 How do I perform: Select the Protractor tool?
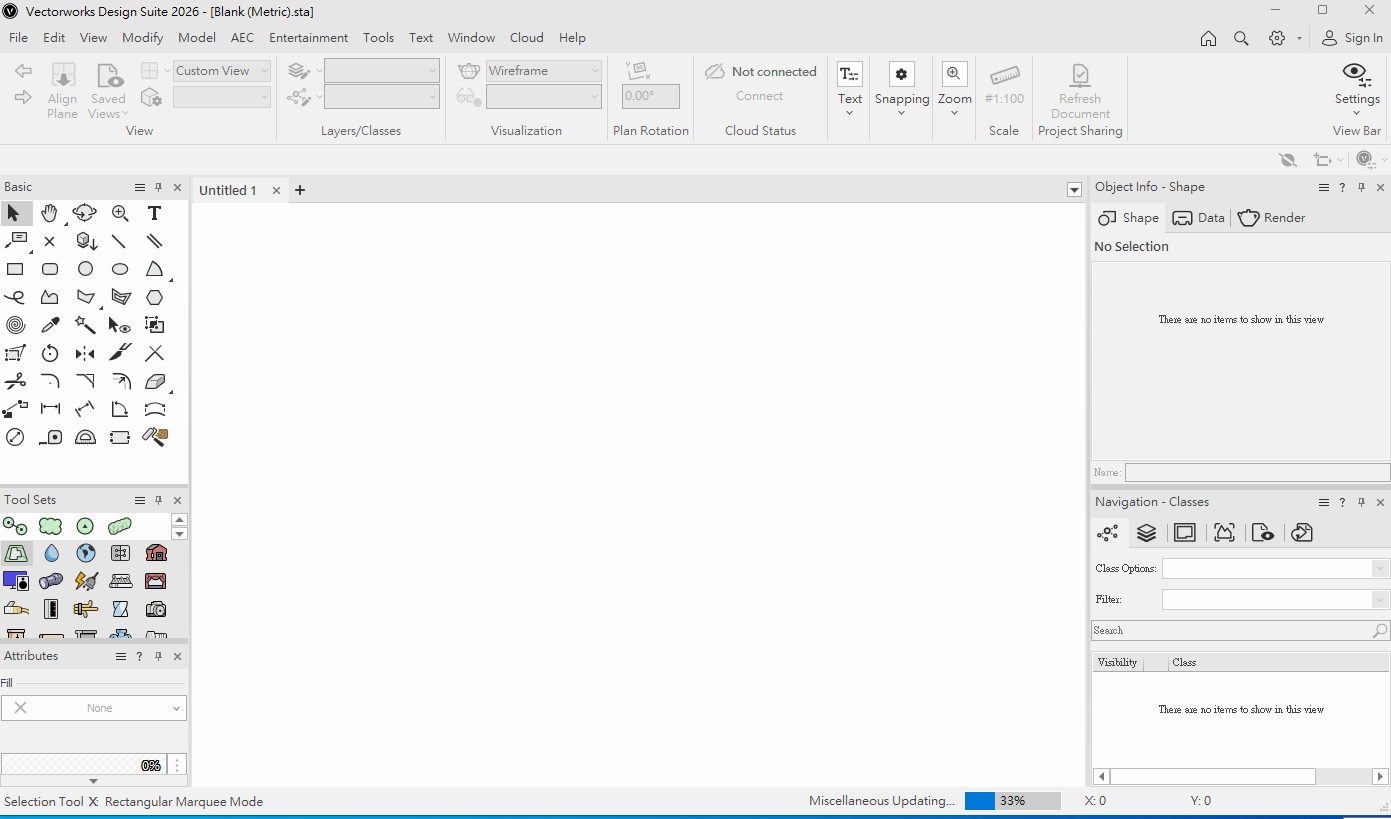click(x=85, y=437)
